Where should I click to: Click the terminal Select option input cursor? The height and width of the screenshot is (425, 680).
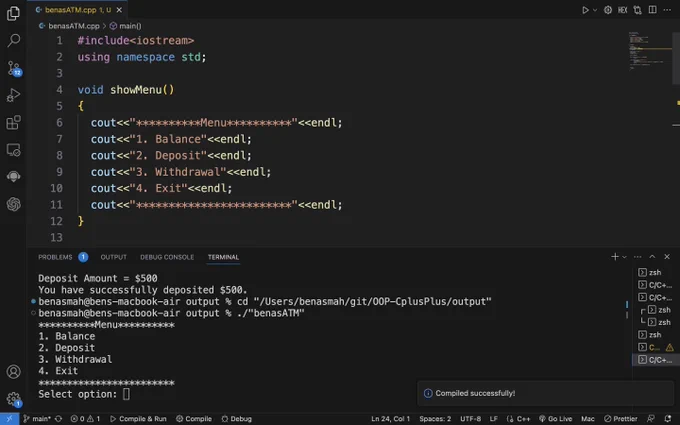[126, 394]
